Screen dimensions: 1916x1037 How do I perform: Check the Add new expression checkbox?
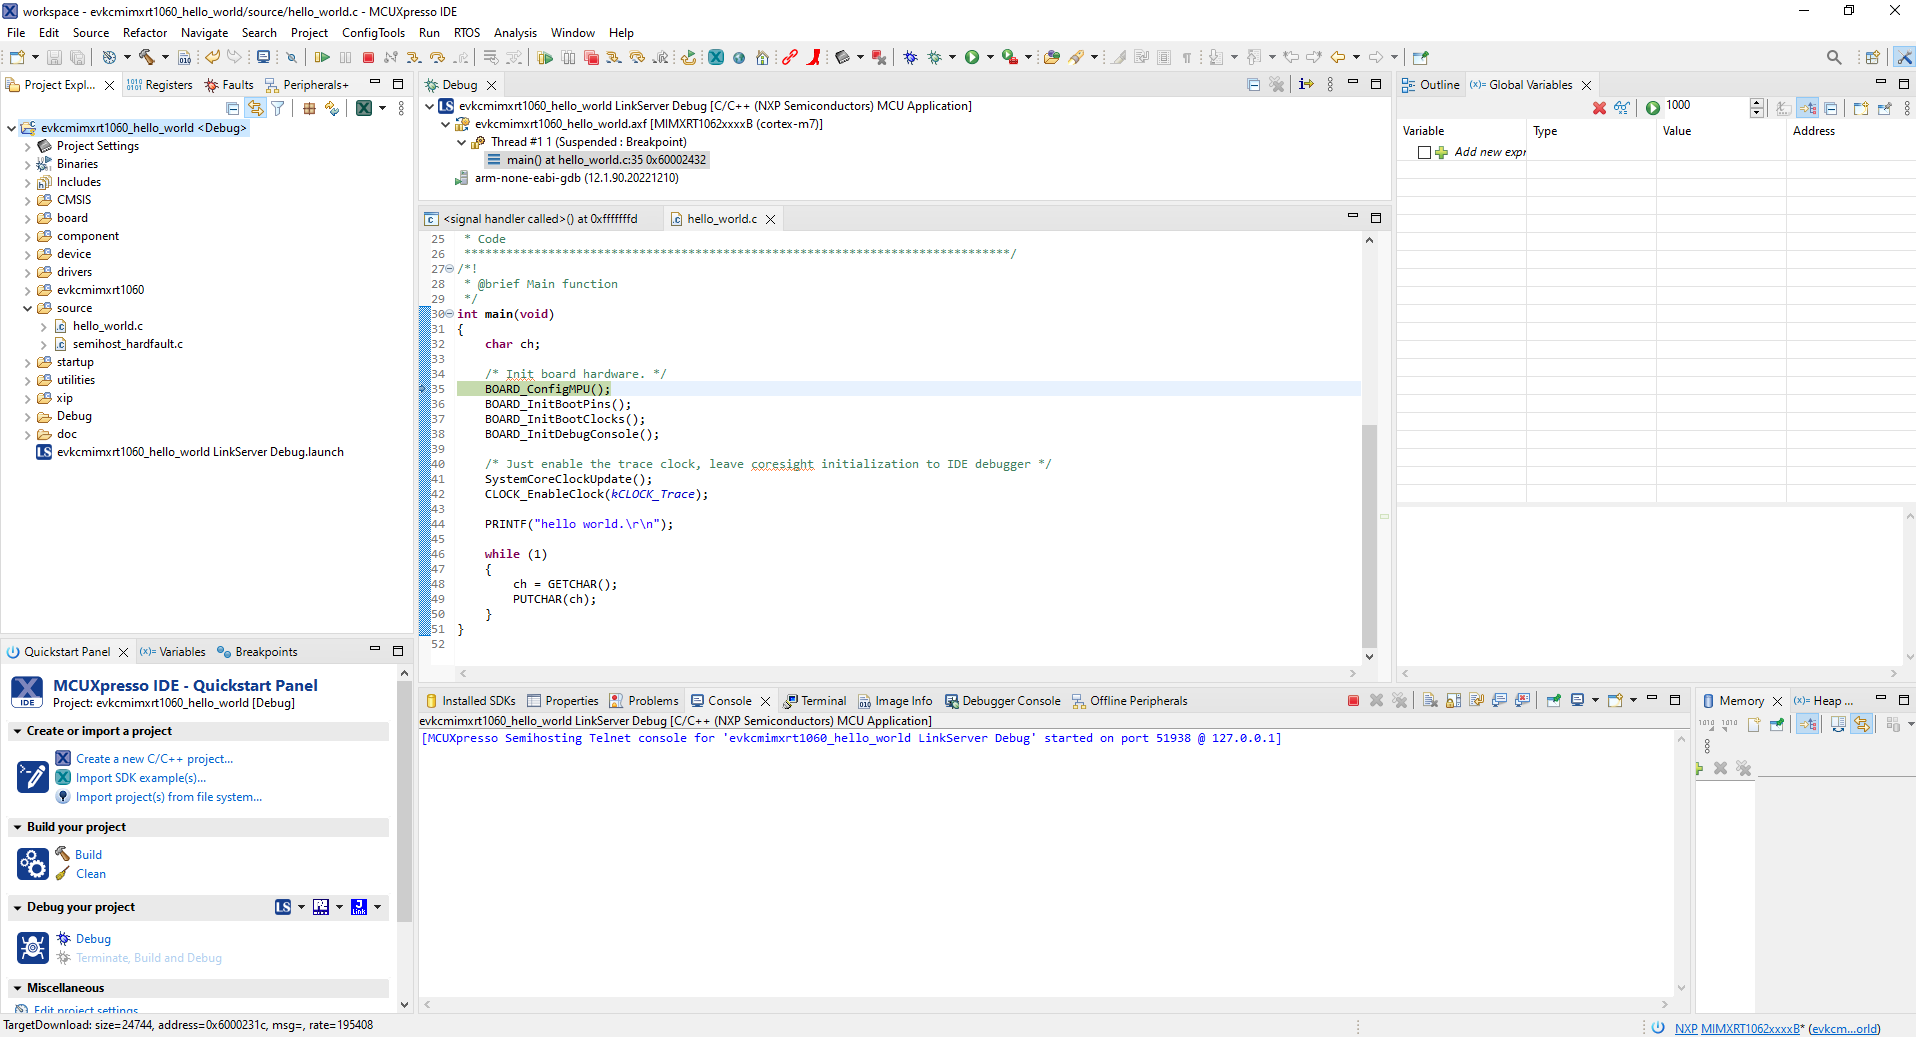click(x=1424, y=153)
